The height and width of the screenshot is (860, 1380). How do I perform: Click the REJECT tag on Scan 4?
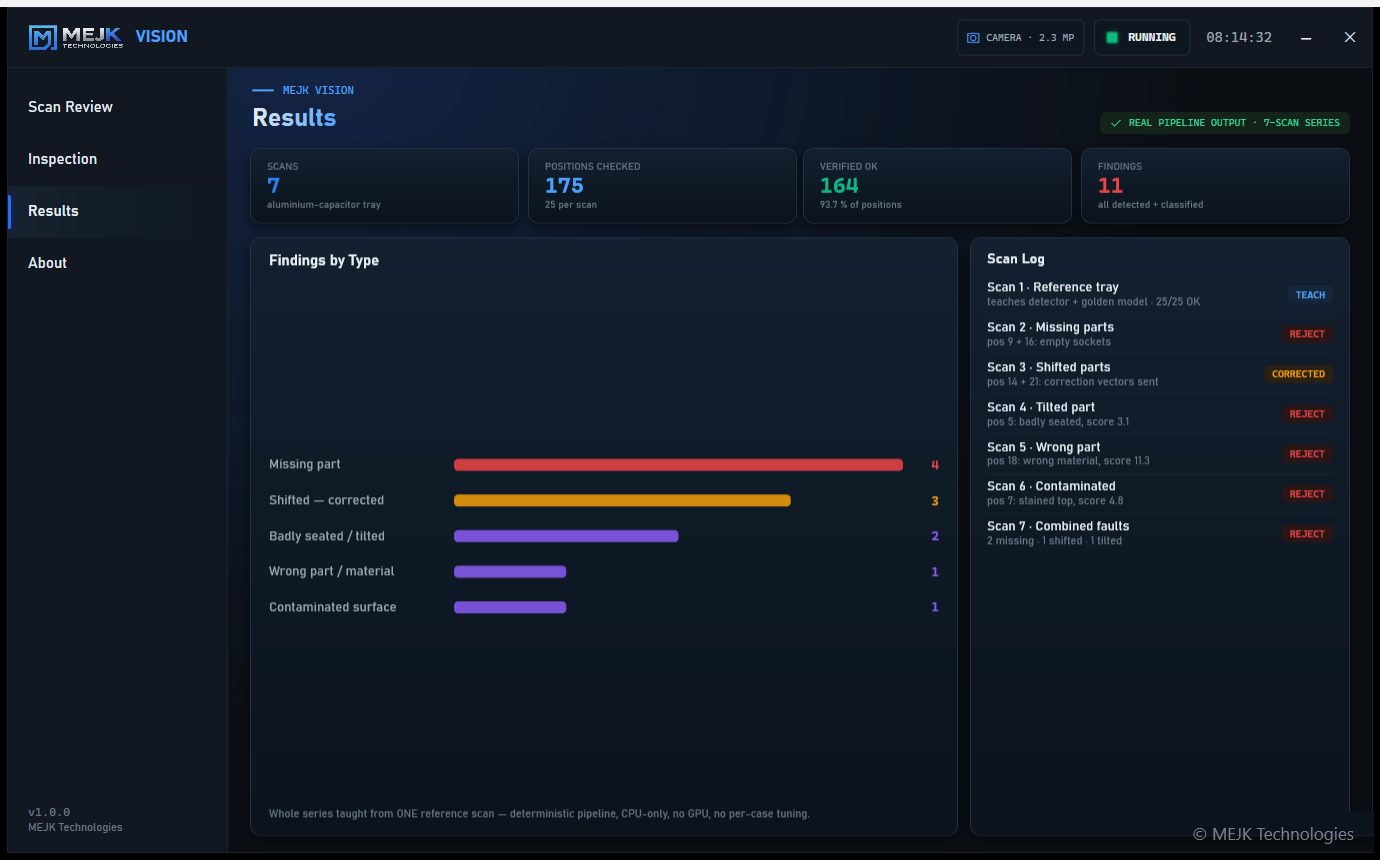point(1307,414)
